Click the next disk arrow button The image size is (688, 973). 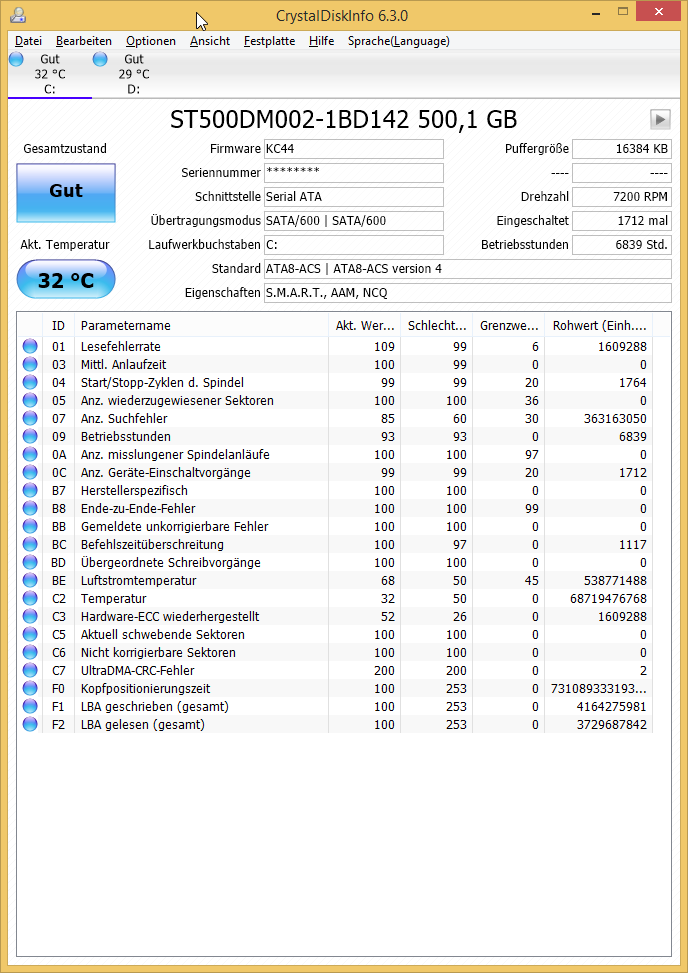[660, 119]
